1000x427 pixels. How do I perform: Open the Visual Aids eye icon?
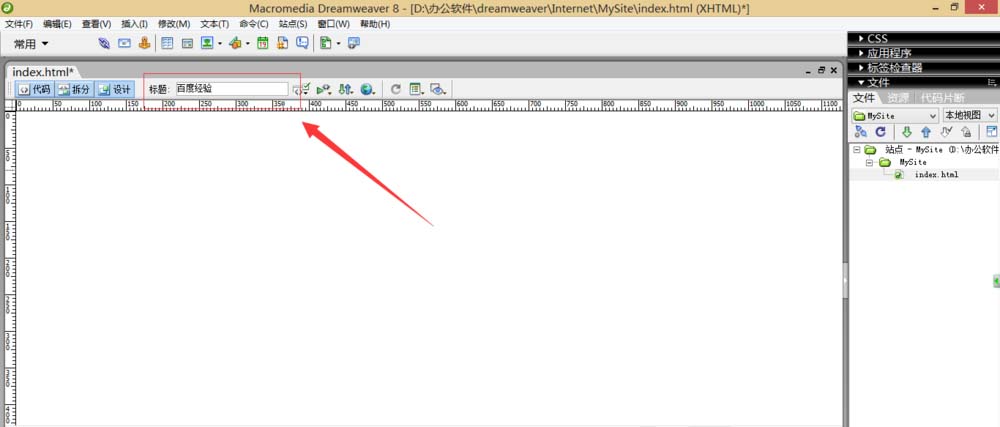(438, 89)
